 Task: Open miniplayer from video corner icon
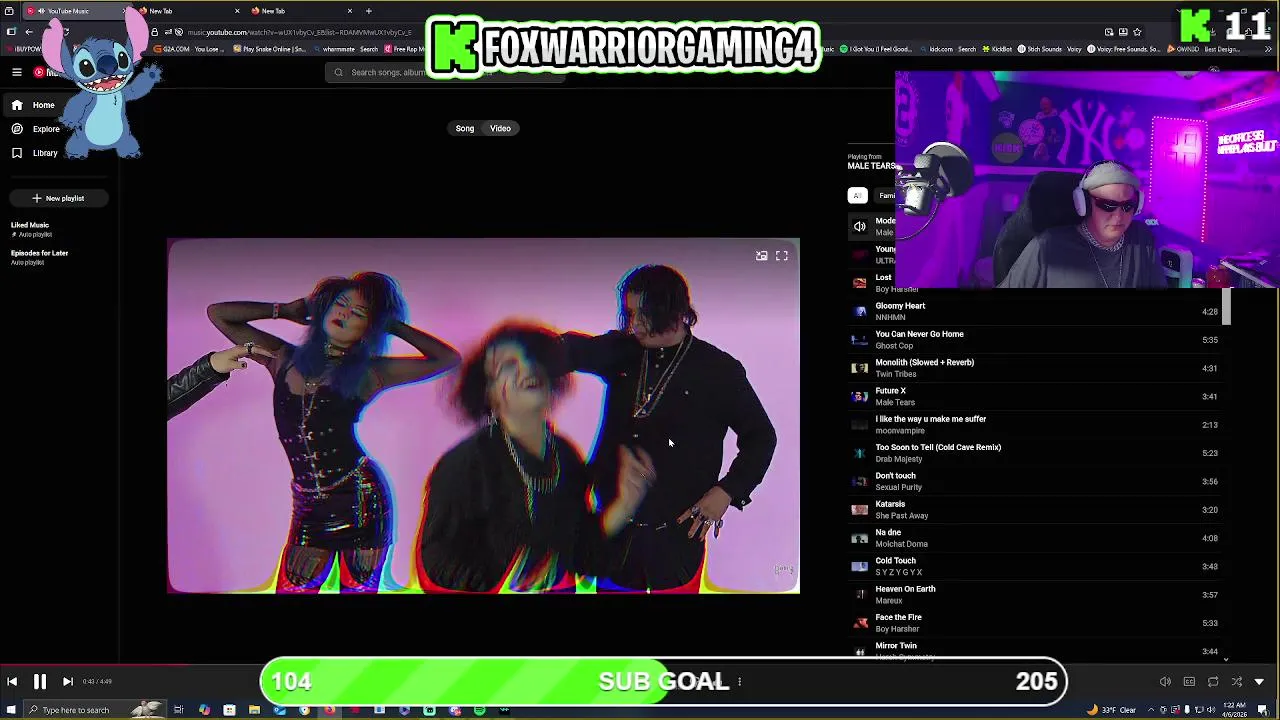(x=762, y=256)
